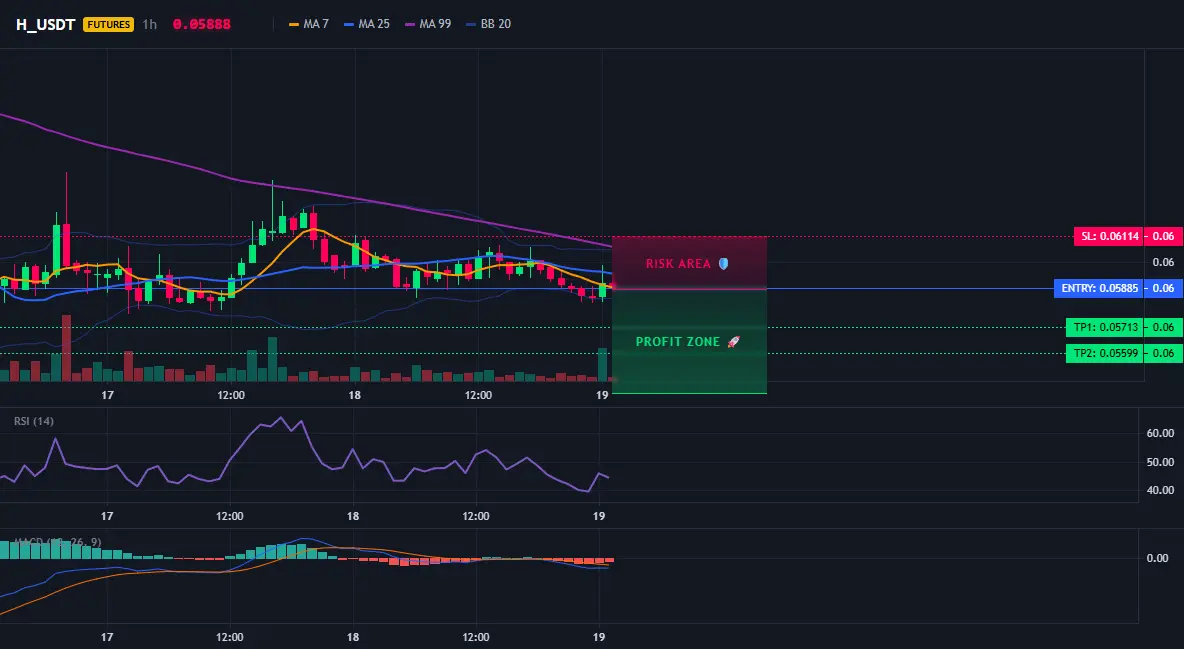Click the latest tall green volume bar
This screenshot has width=1184, height=649.
click(x=603, y=364)
